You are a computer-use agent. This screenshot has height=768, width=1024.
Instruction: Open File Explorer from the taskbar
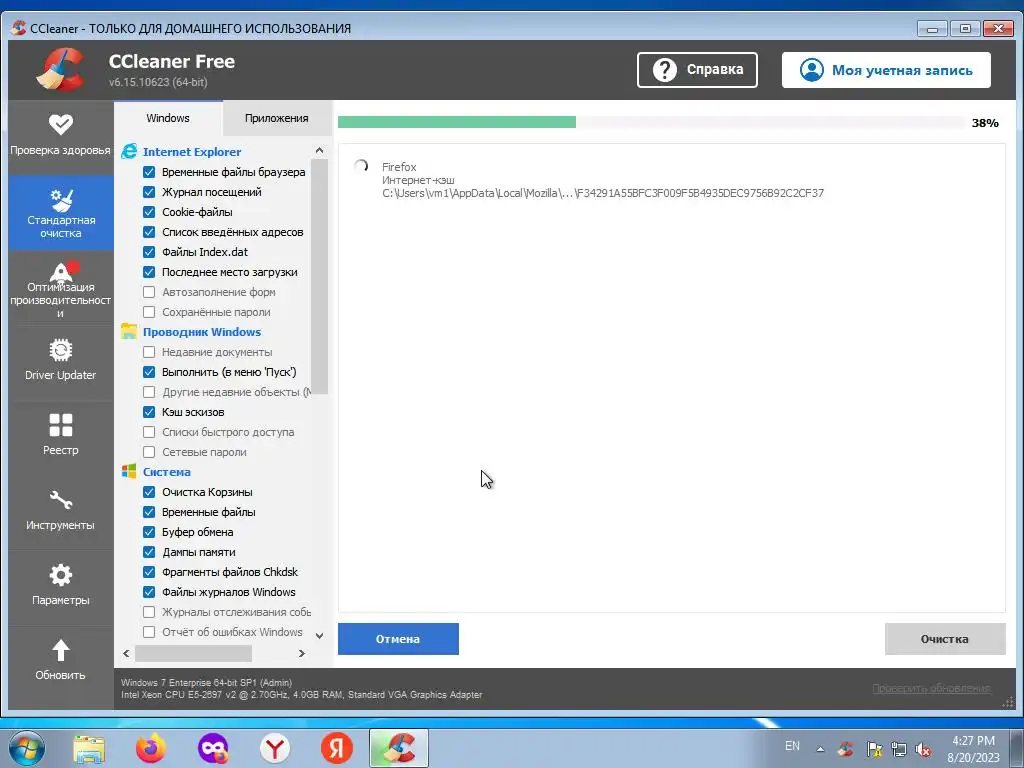[x=89, y=748]
